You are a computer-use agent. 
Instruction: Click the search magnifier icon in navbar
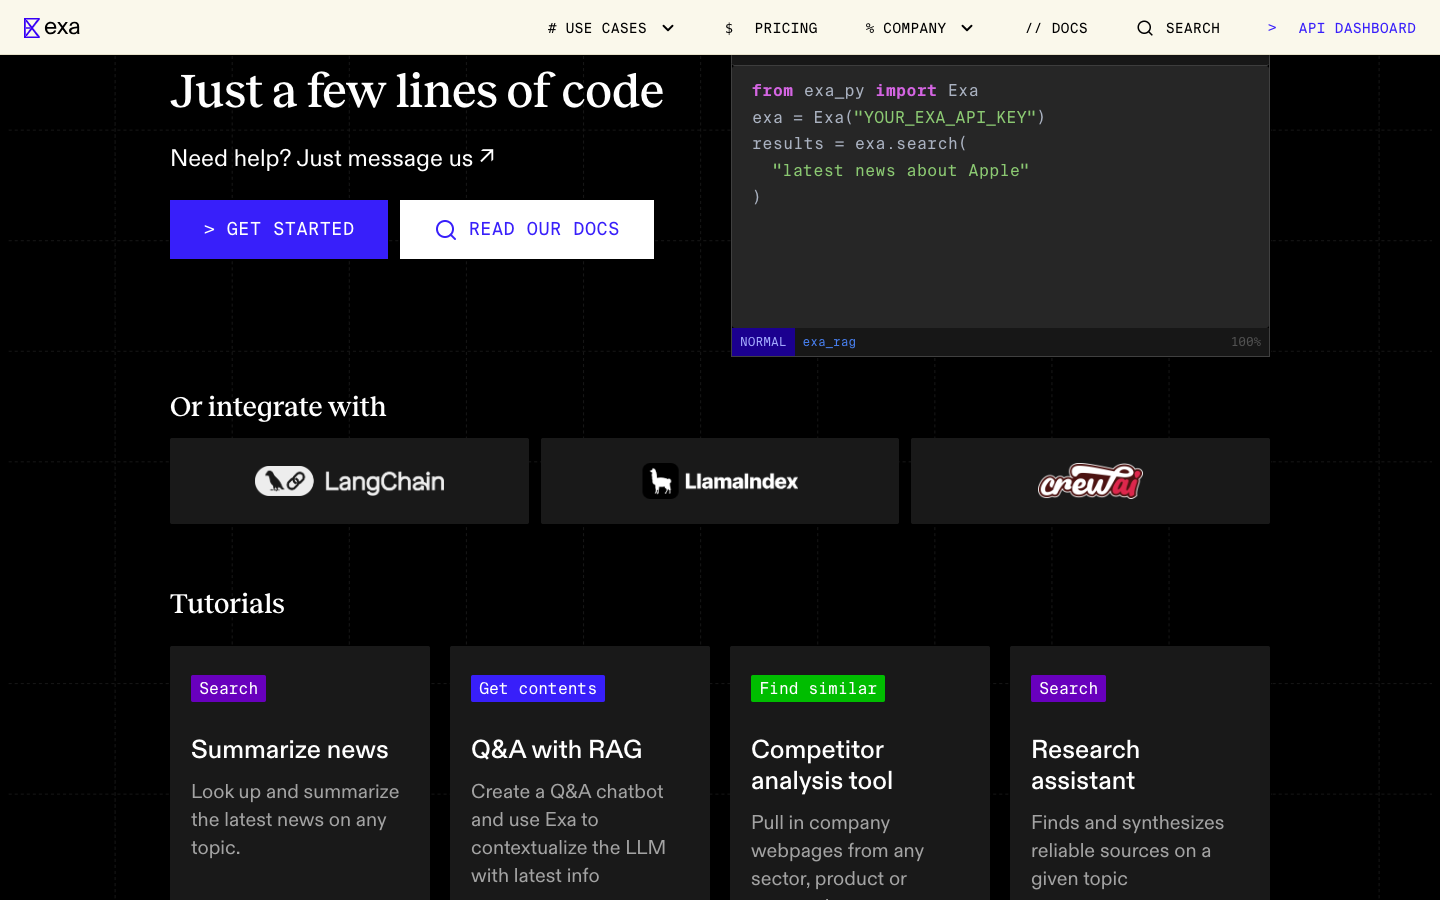(1145, 28)
